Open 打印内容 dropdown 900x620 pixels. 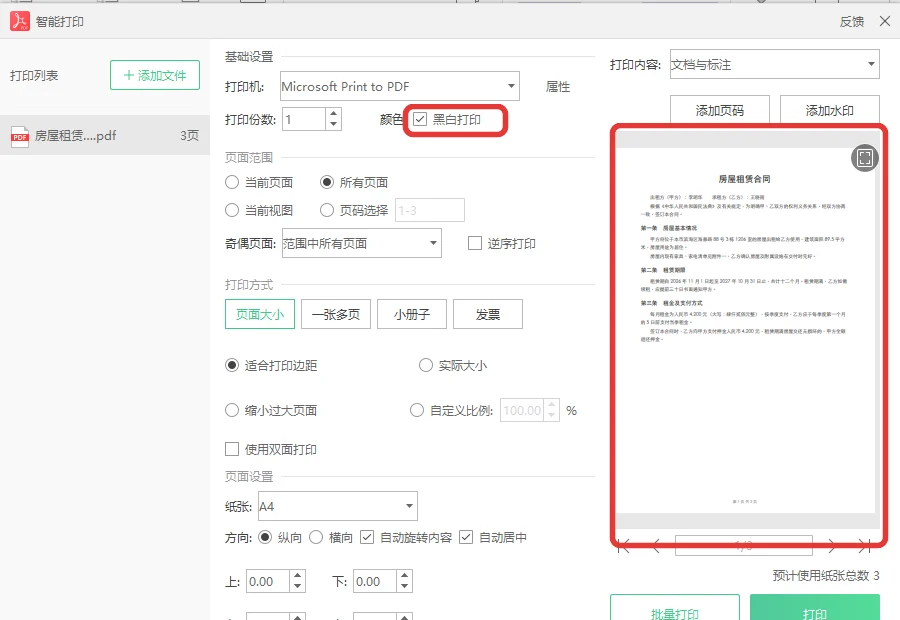775,64
